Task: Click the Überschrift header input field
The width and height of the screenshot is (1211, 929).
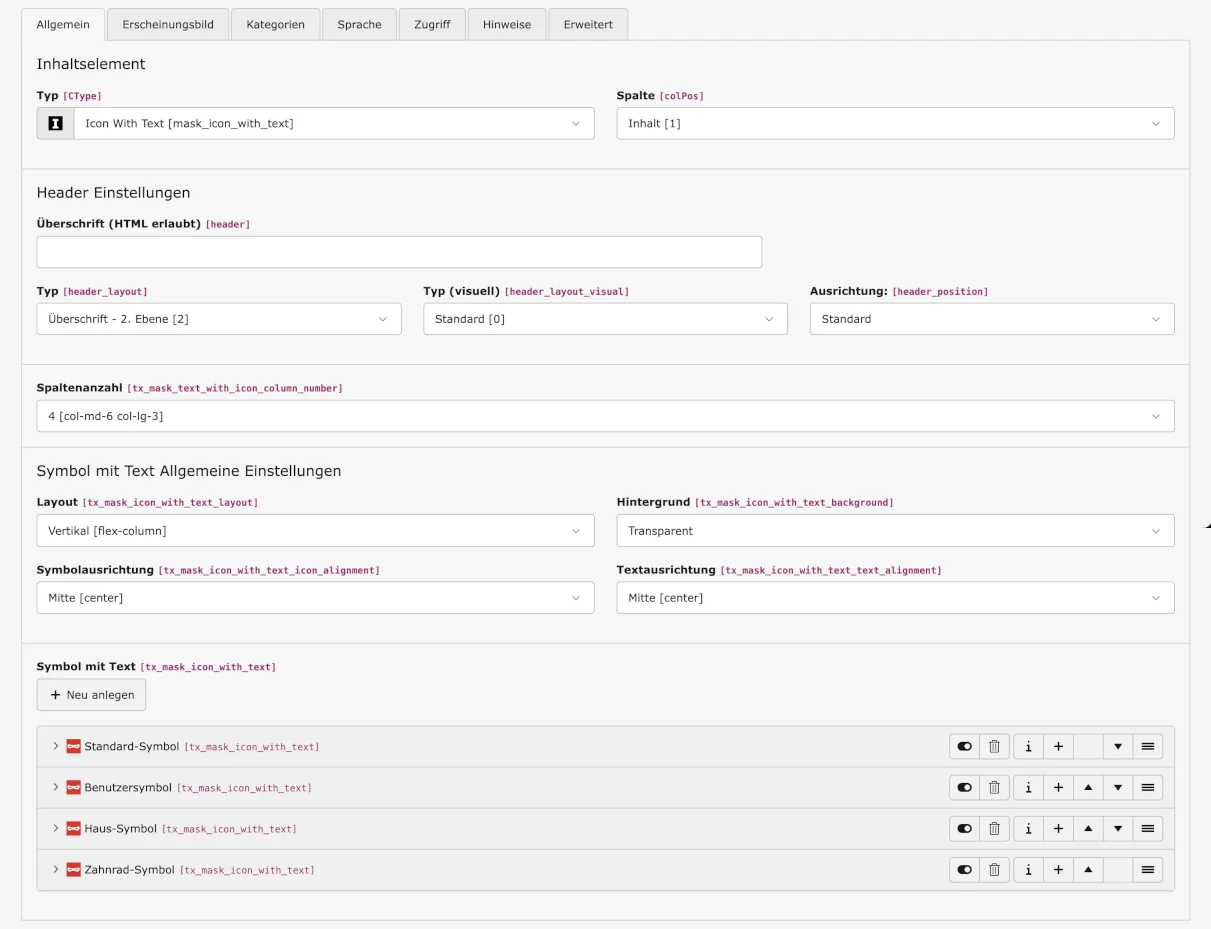Action: pos(399,251)
